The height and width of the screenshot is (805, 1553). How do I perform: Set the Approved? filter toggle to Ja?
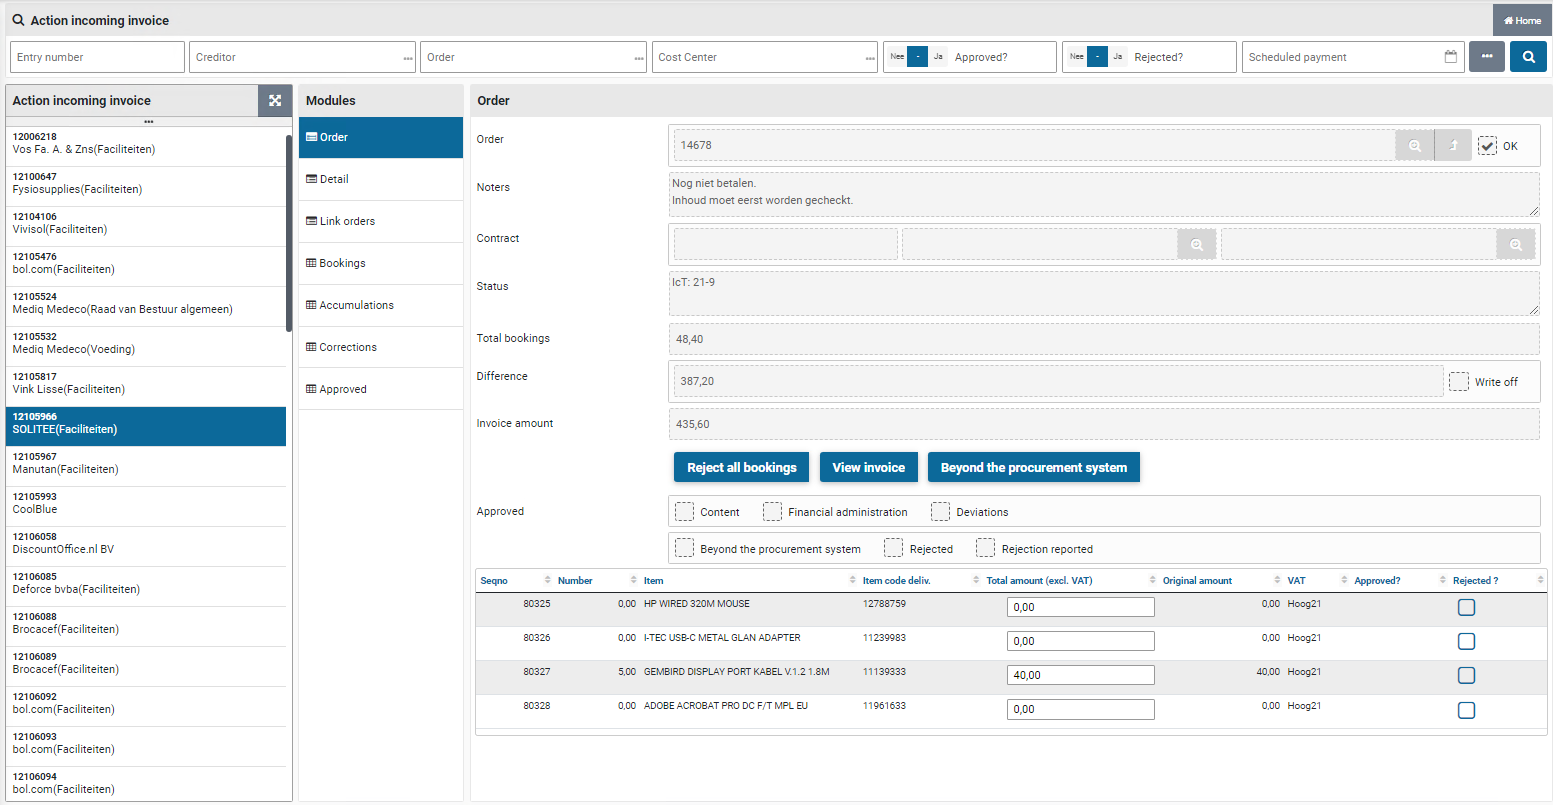tap(938, 57)
